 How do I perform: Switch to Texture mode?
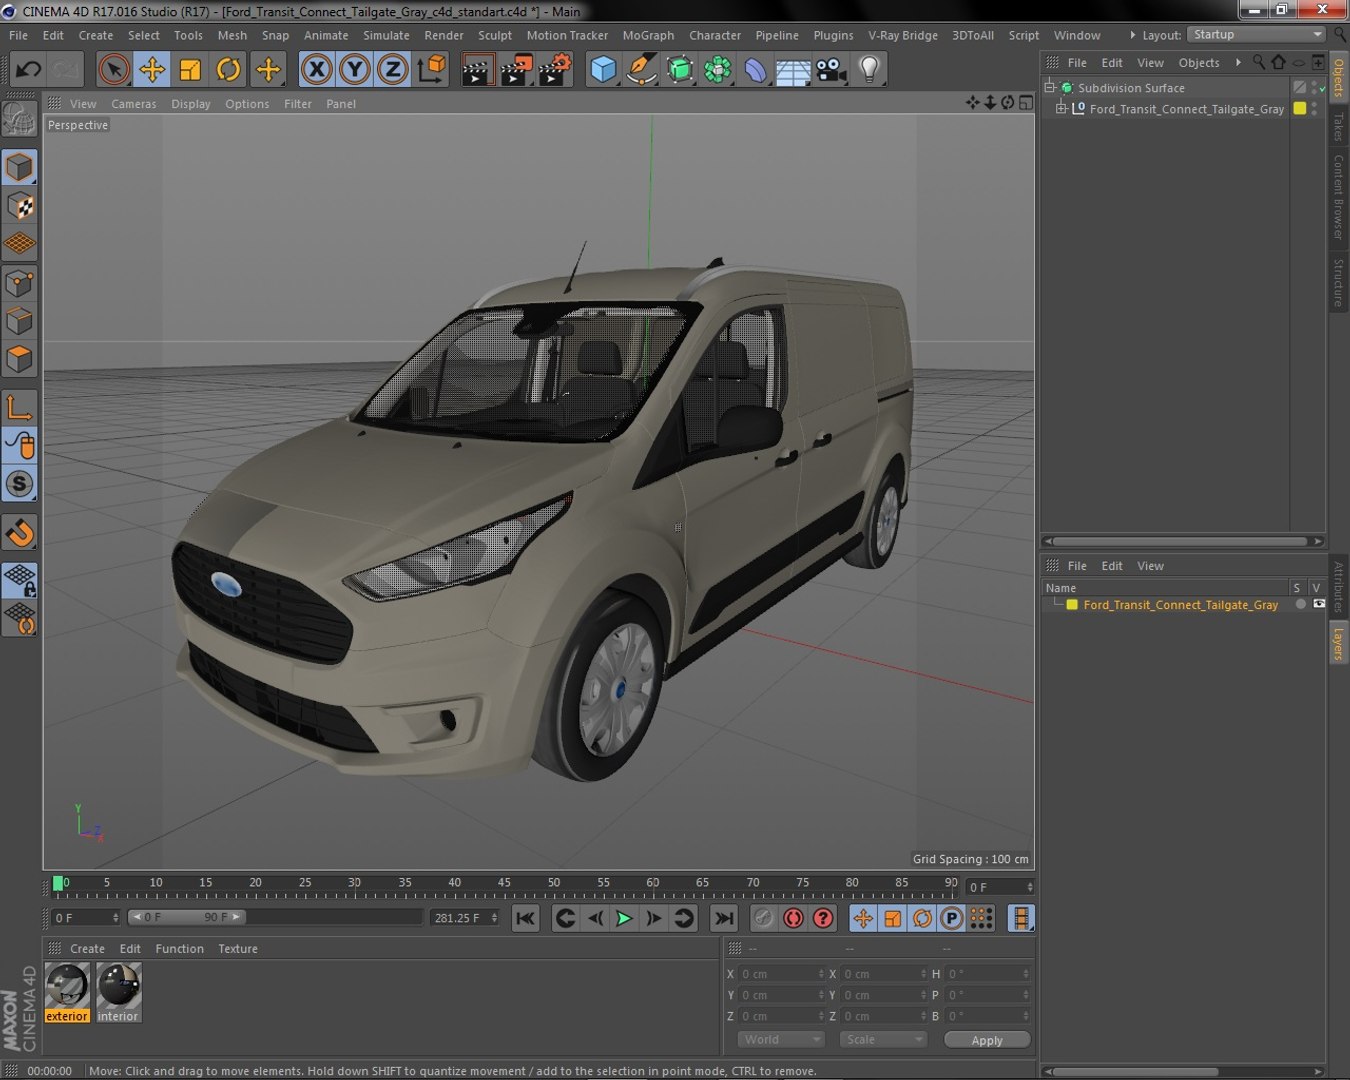tap(20, 206)
